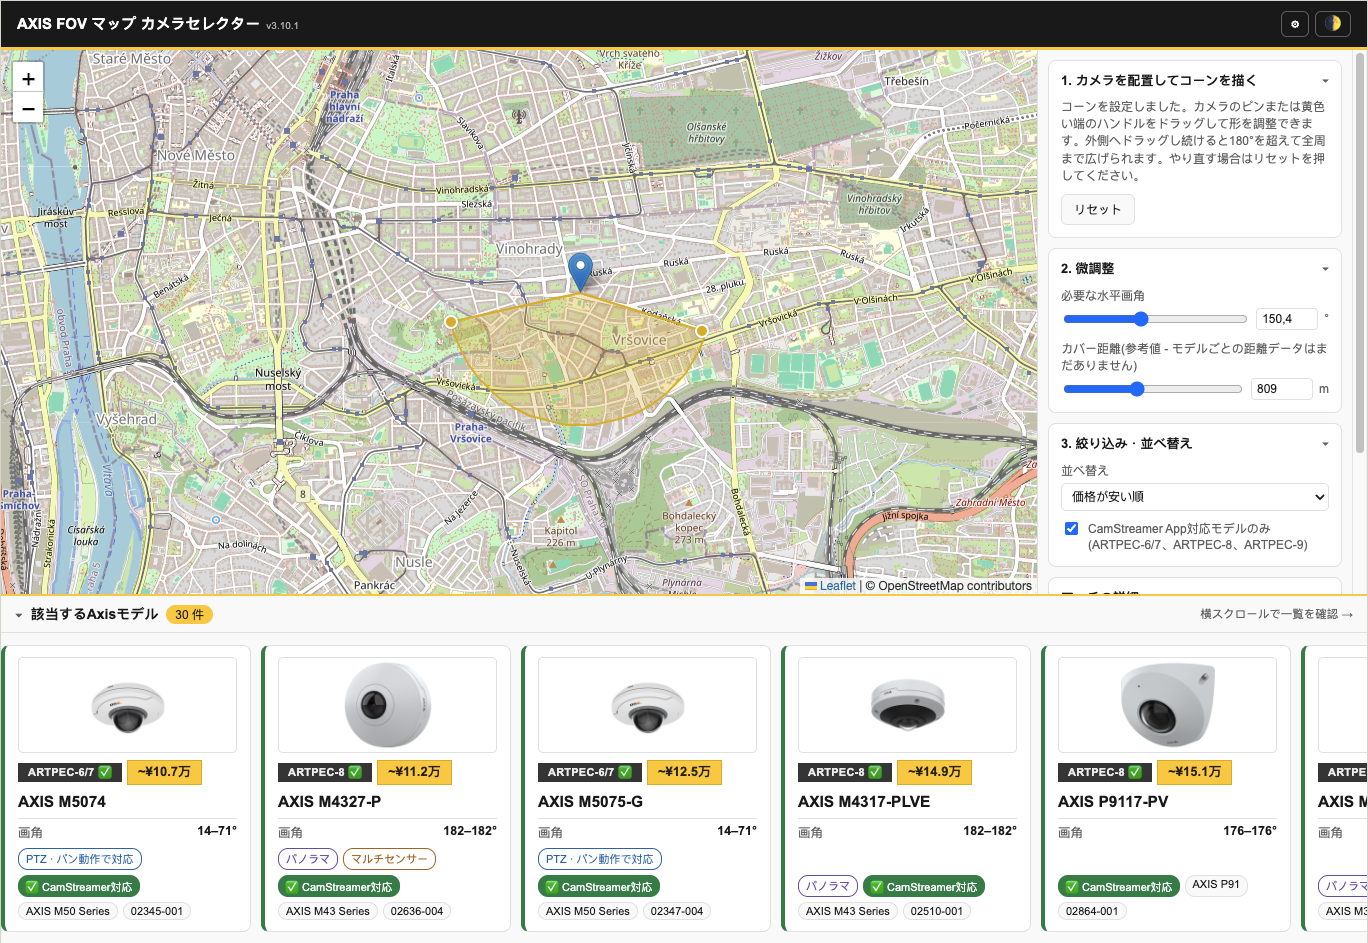Open settings gear in header

pyautogui.click(x=1295, y=24)
